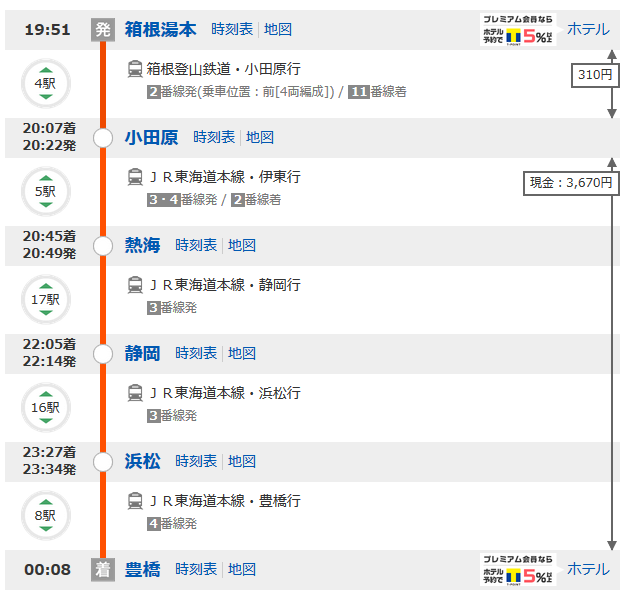
Task: Click the train icon for the 浜松行 line
Action: [135, 393]
